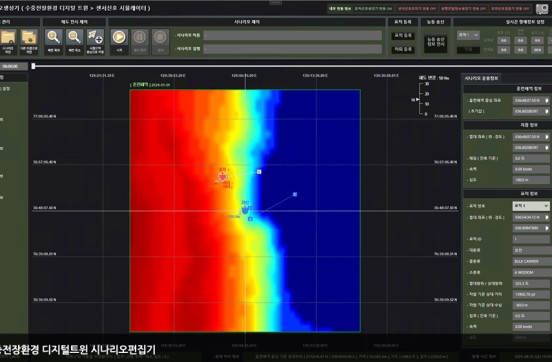The width and height of the screenshot is (552, 362).
Task: Open the target dropdown in the real-time settings
Action: [x=468, y=35]
